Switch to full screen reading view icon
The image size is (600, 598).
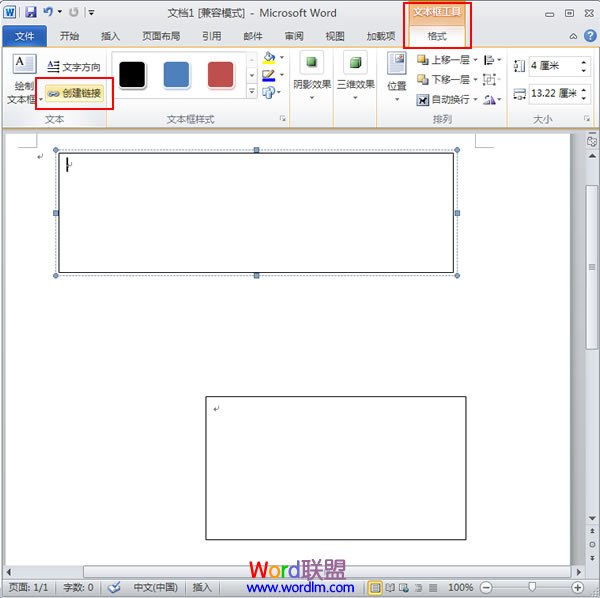[390, 587]
